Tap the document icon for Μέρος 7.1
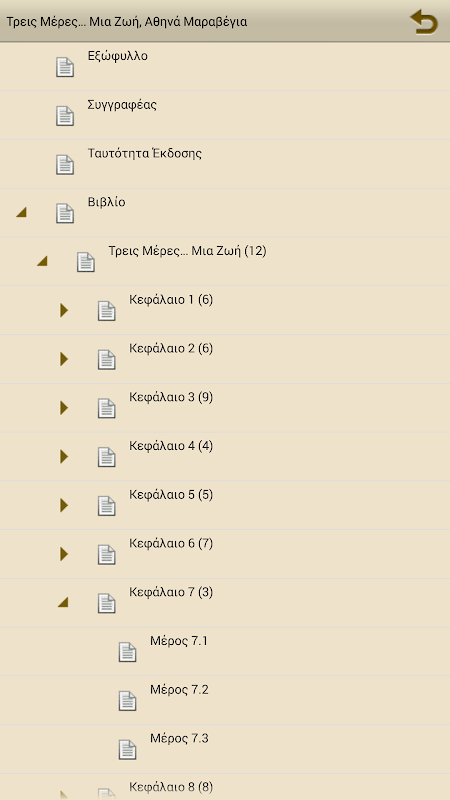The height and width of the screenshot is (800, 450). (x=128, y=652)
